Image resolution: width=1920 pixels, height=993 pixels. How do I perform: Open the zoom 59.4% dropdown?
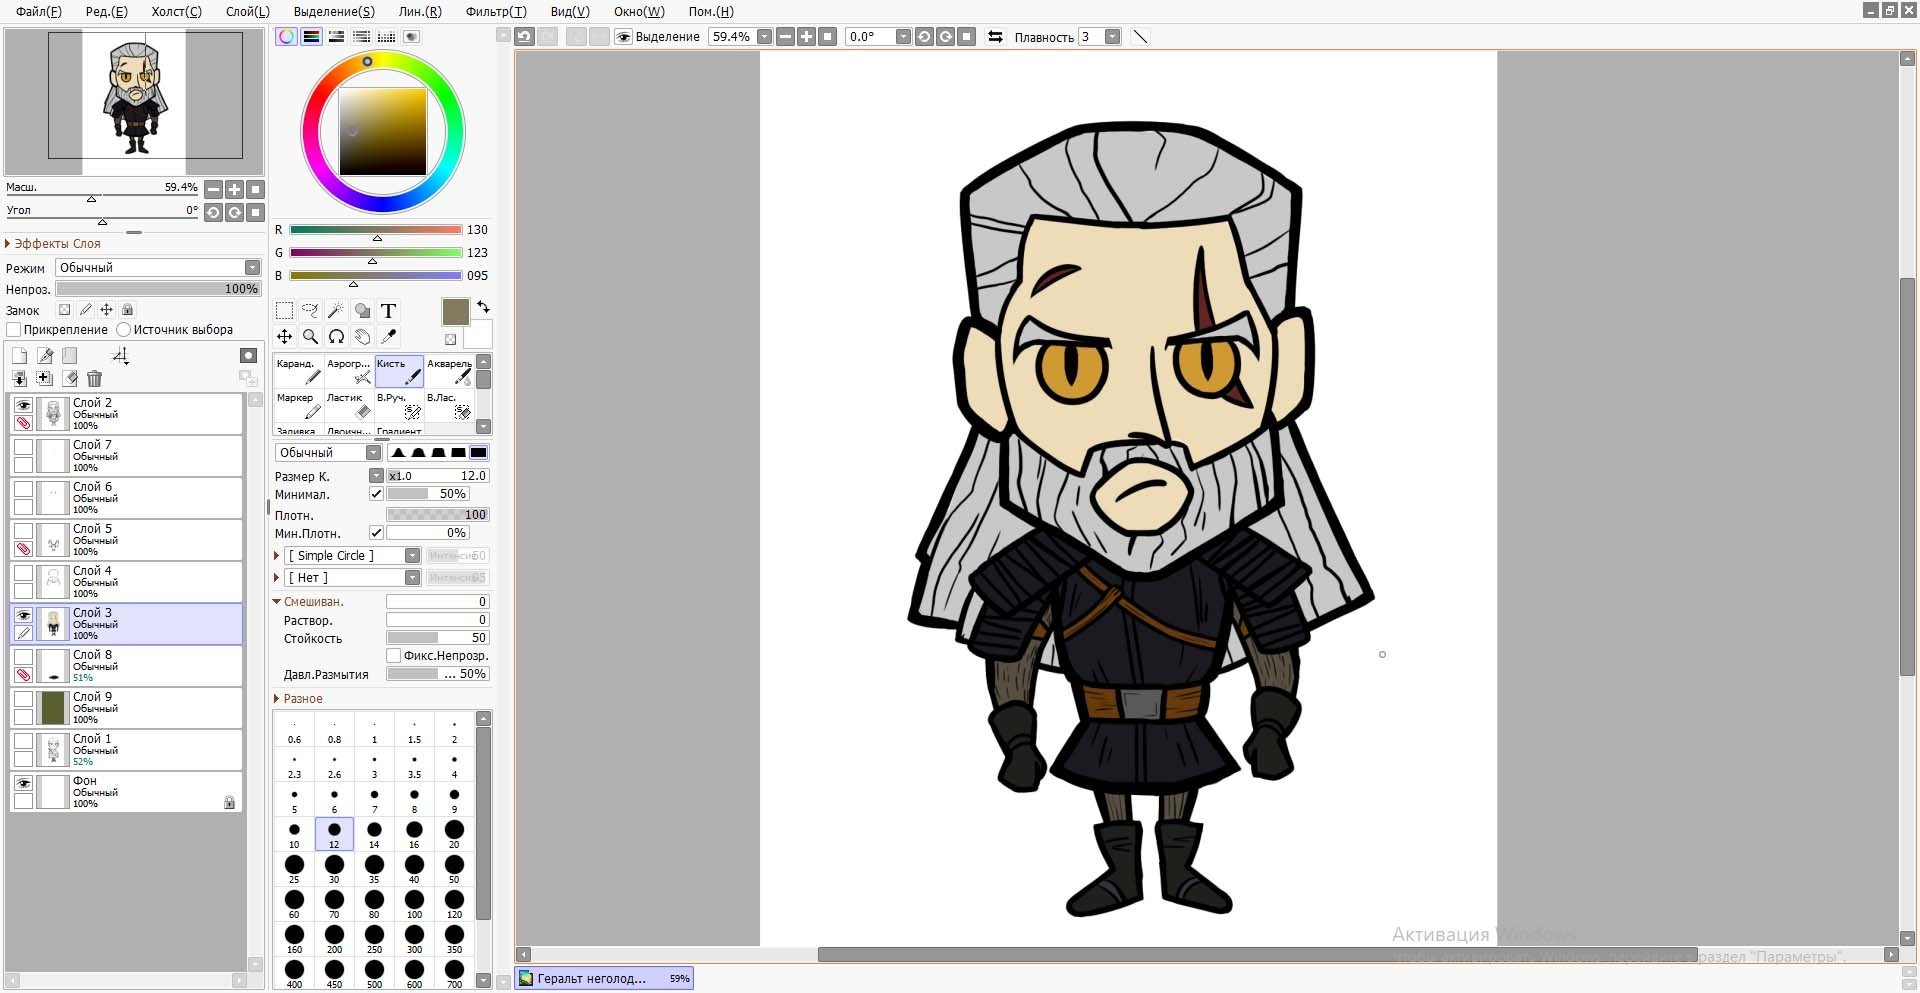765,37
